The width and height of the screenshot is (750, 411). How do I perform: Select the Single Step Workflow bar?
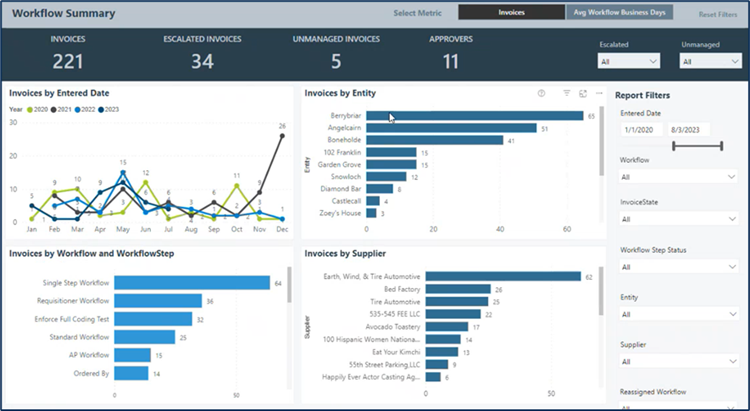(192, 283)
